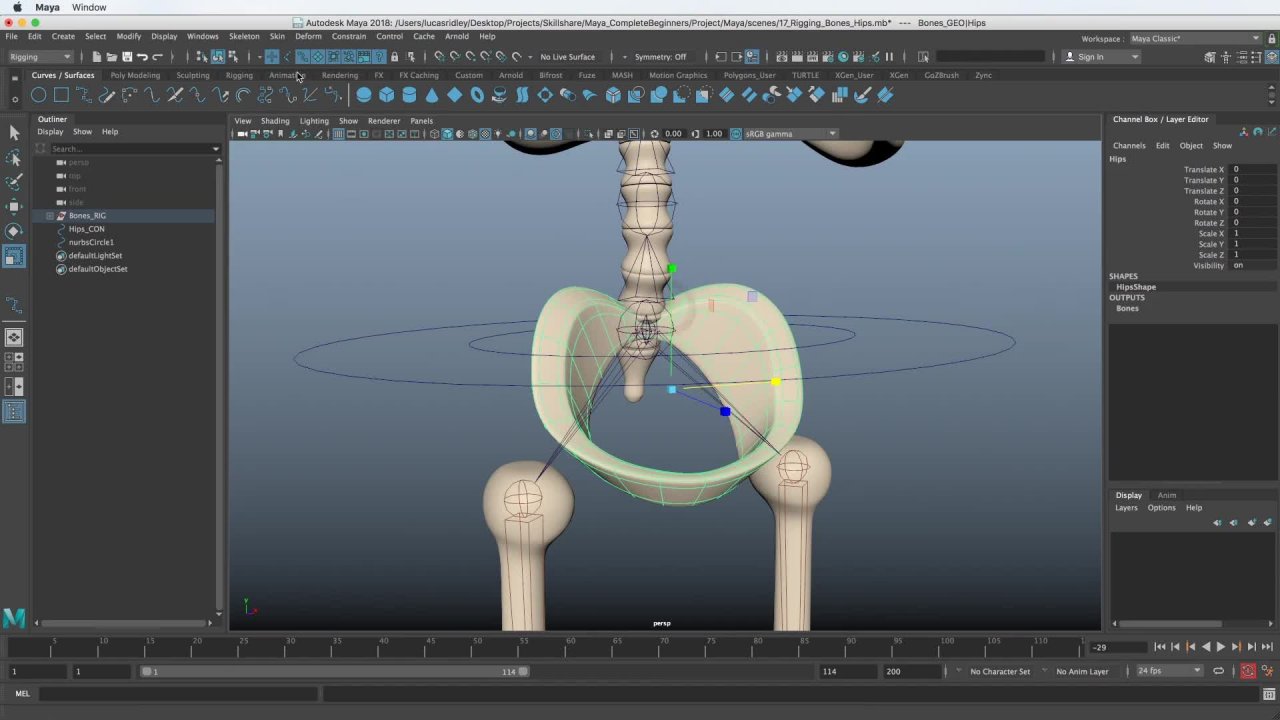The width and height of the screenshot is (1280, 720).
Task: Click the NURBS square shelf icon
Action: point(61,95)
